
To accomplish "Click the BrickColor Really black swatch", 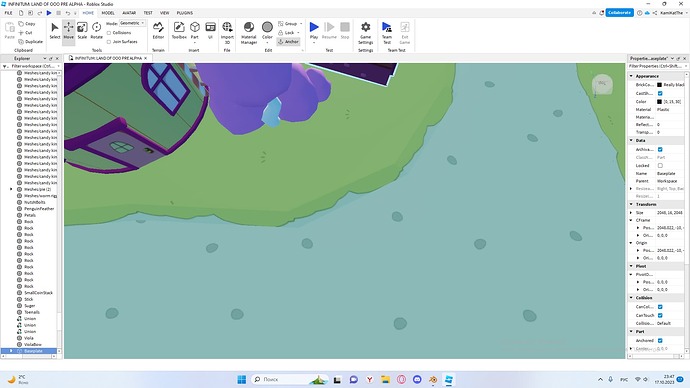I will pyautogui.click(x=659, y=84).
